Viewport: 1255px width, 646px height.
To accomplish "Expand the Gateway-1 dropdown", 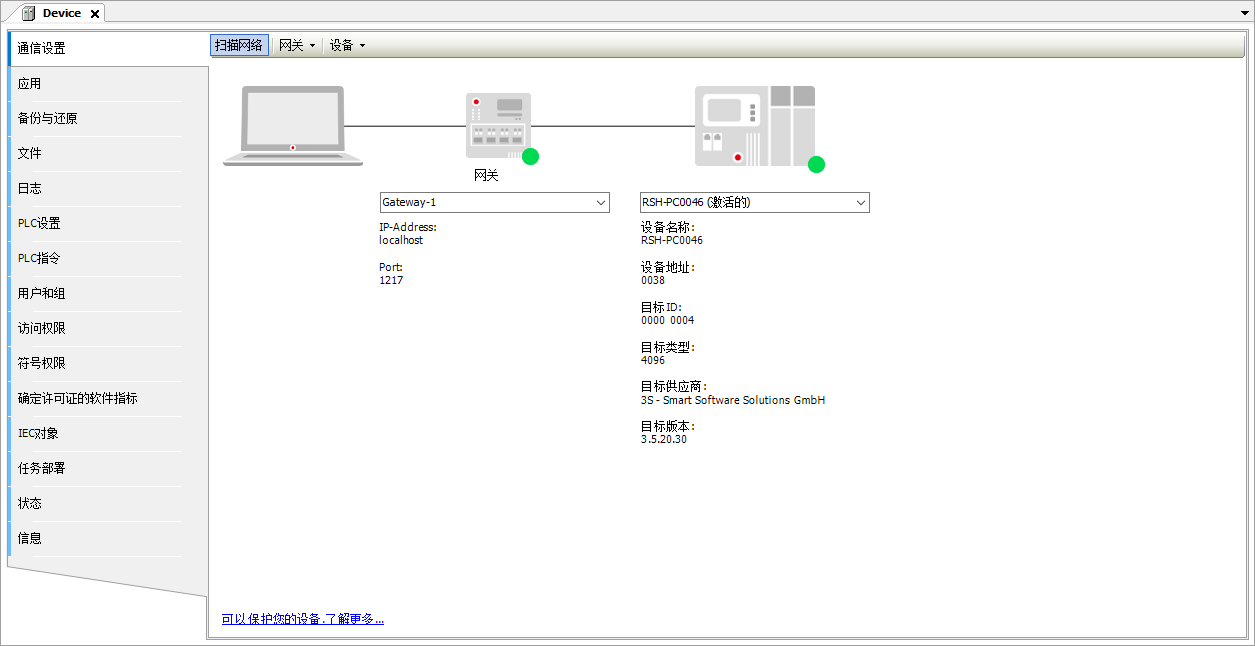I will tap(601, 203).
